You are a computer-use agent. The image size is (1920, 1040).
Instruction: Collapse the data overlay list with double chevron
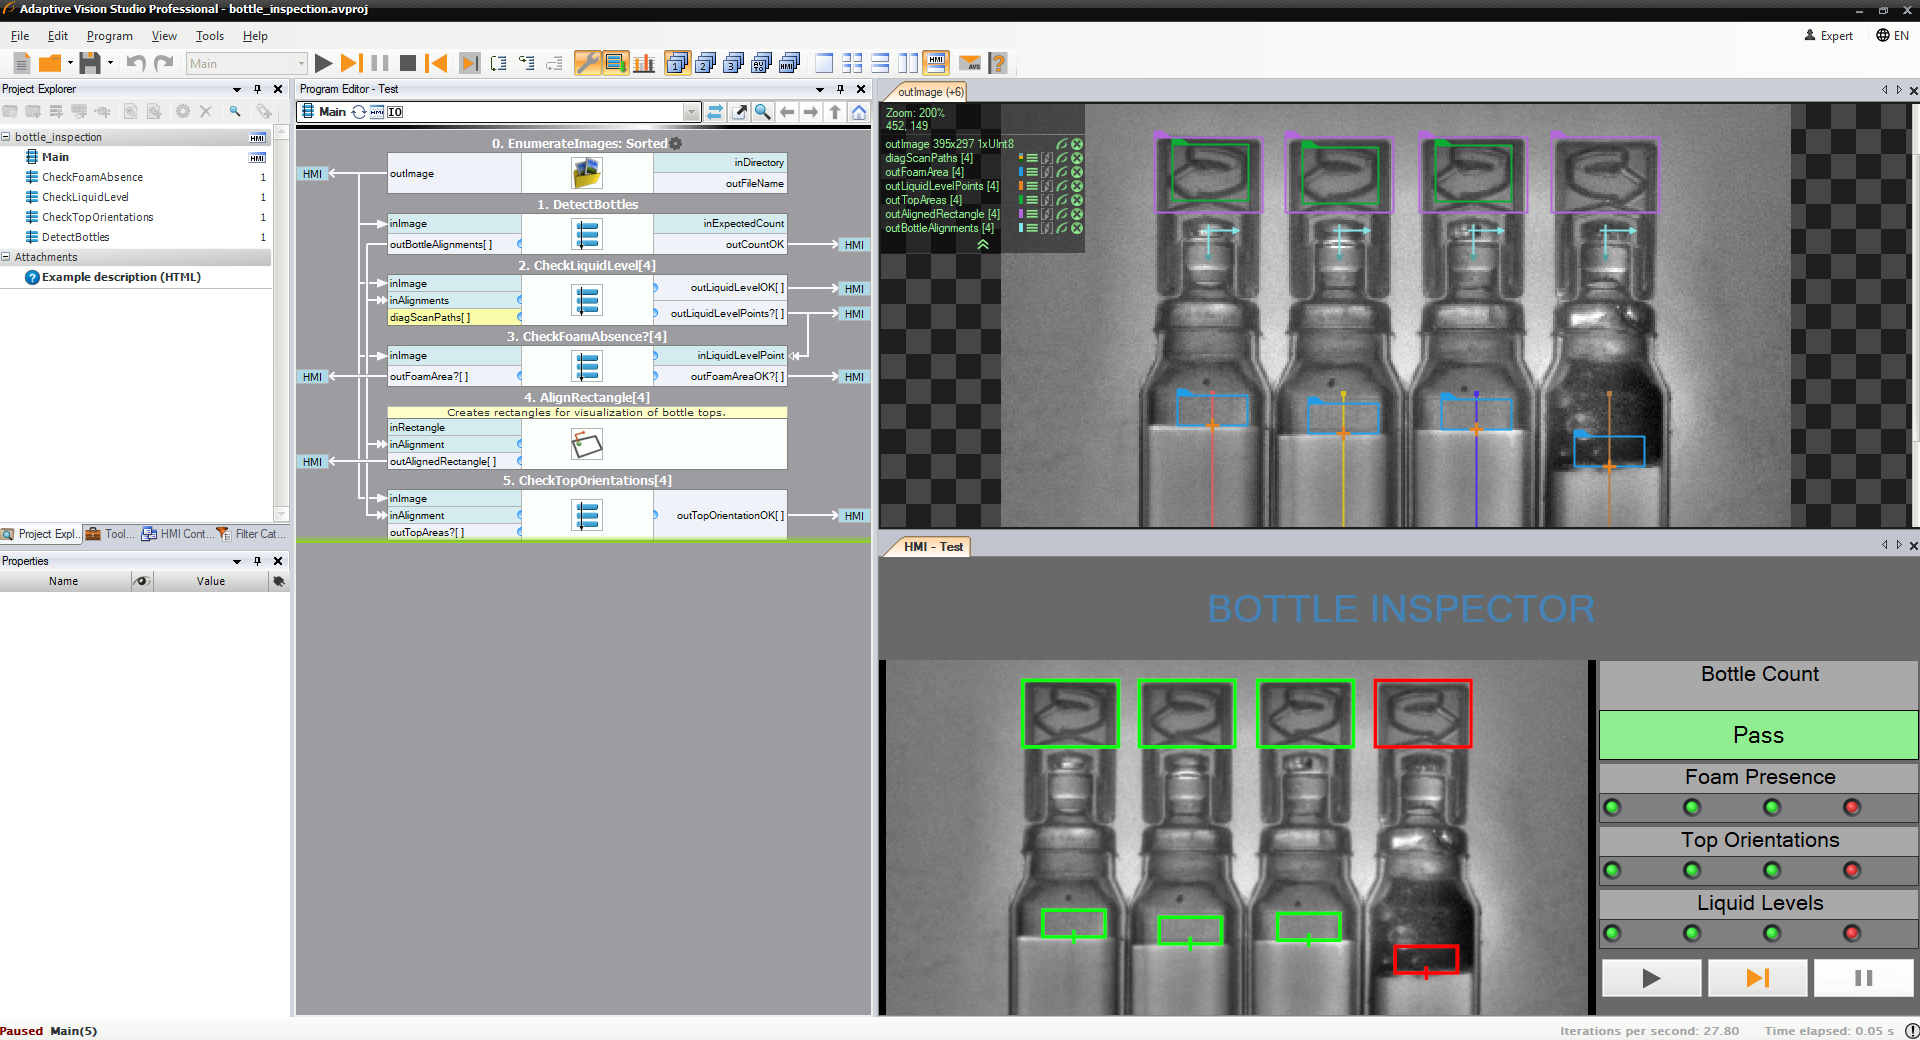tap(983, 244)
